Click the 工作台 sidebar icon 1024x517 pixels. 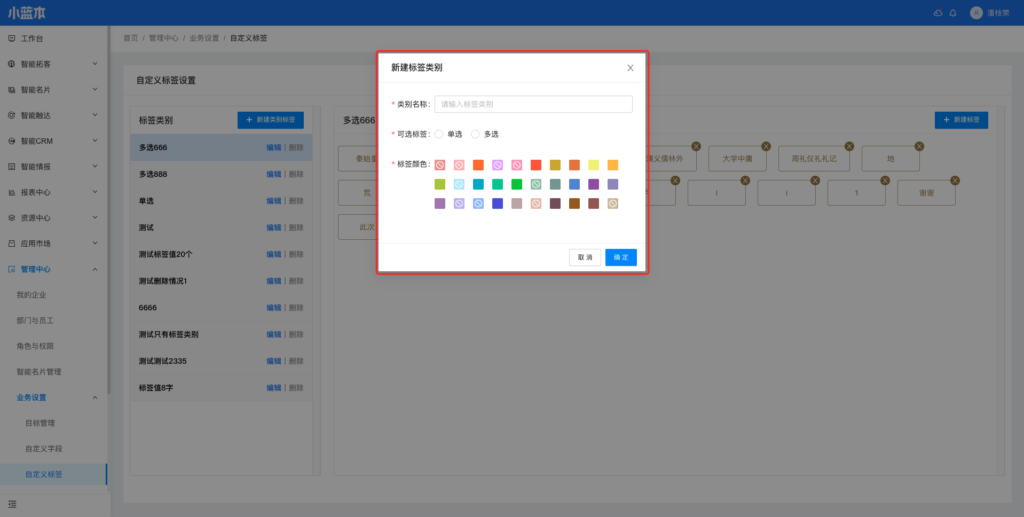pos(12,39)
